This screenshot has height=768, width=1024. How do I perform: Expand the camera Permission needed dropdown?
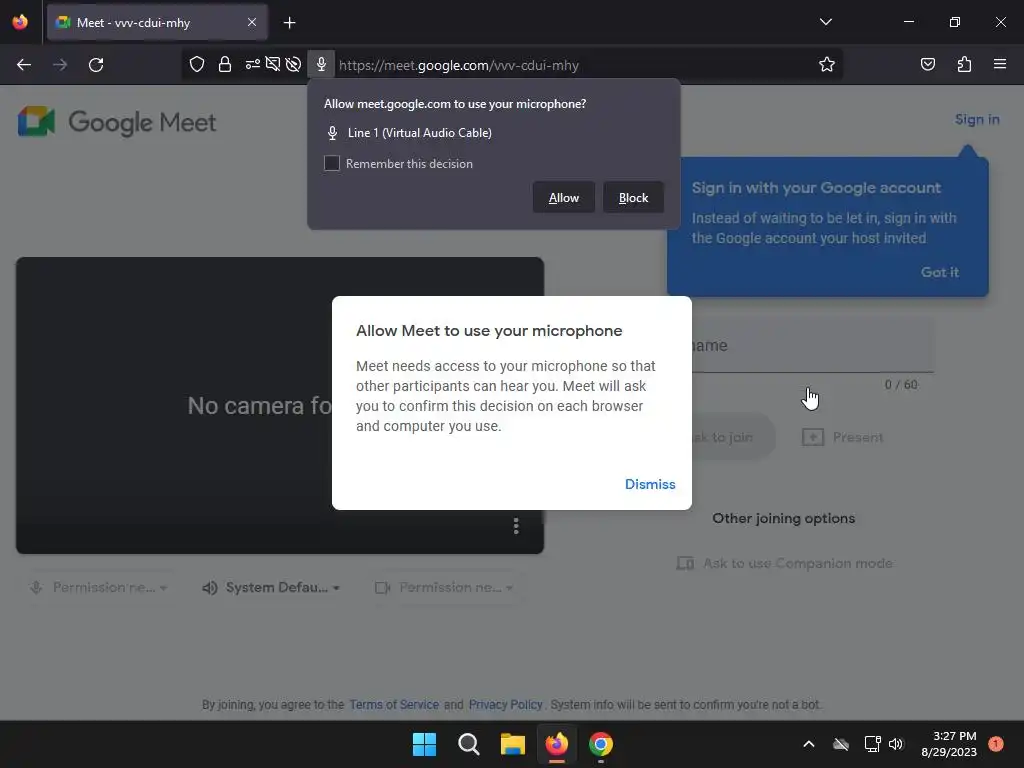pos(444,587)
